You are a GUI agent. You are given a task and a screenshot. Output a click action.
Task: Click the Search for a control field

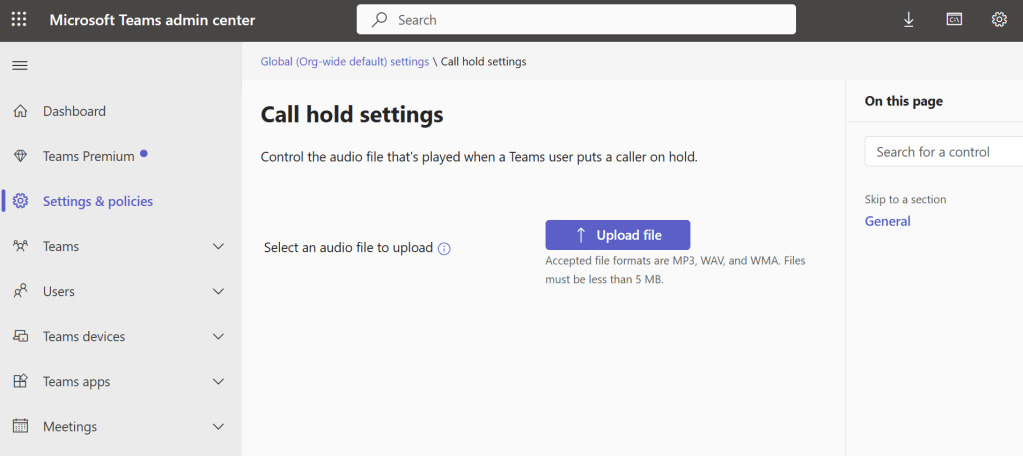(940, 152)
